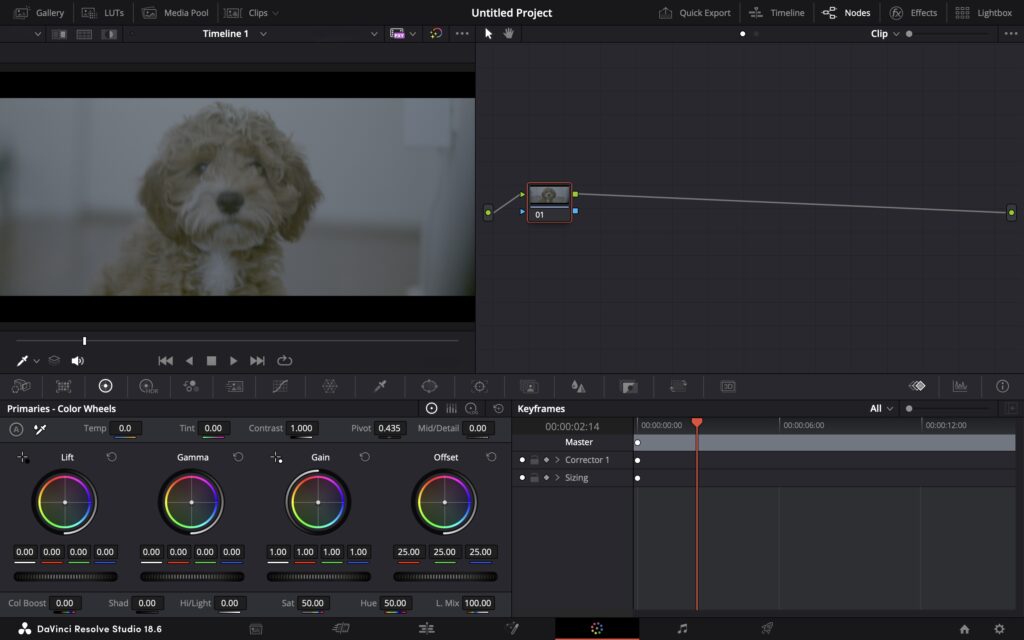Open the Curves palette

[x=281, y=386]
